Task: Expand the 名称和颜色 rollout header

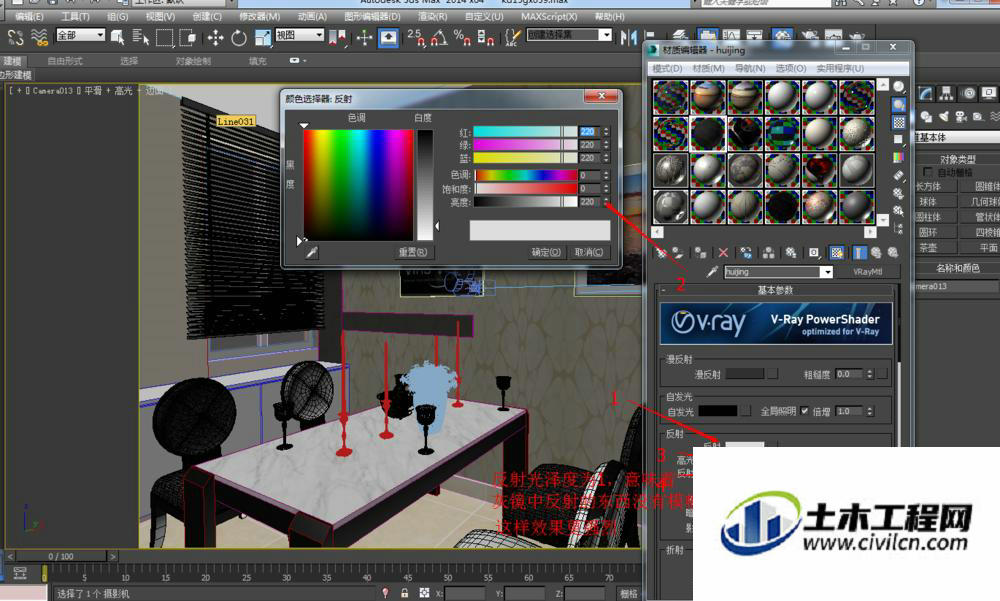Action: tap(957, 268)
